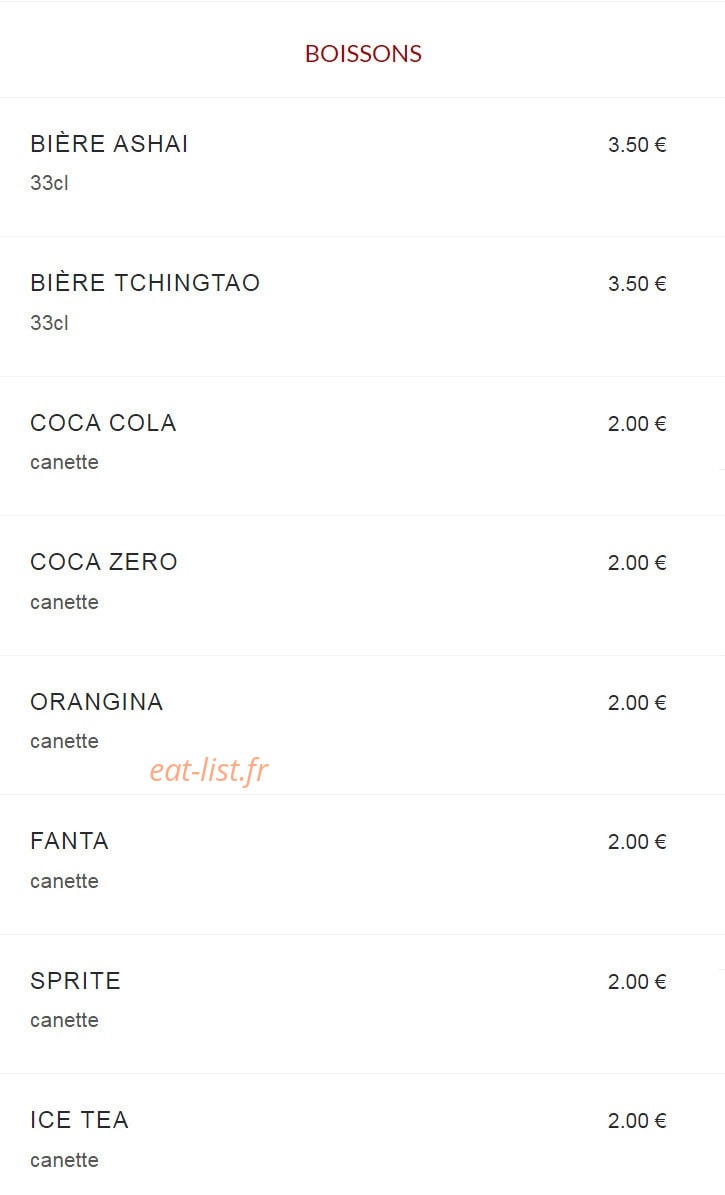Screen dimensions: 725x1195
Task: Click the Bière Ashai 3.50 € price
Action: point(637,144)
